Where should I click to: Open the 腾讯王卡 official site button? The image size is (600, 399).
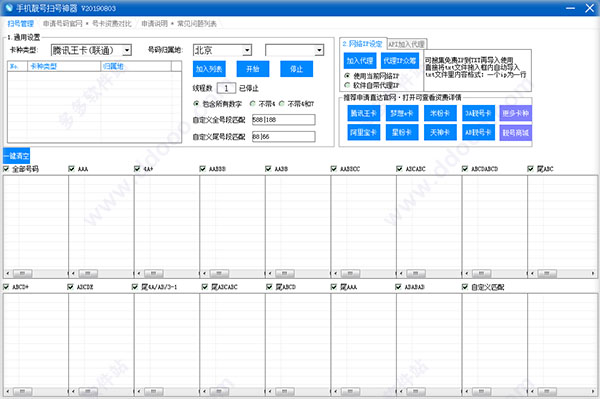point(364,113)
